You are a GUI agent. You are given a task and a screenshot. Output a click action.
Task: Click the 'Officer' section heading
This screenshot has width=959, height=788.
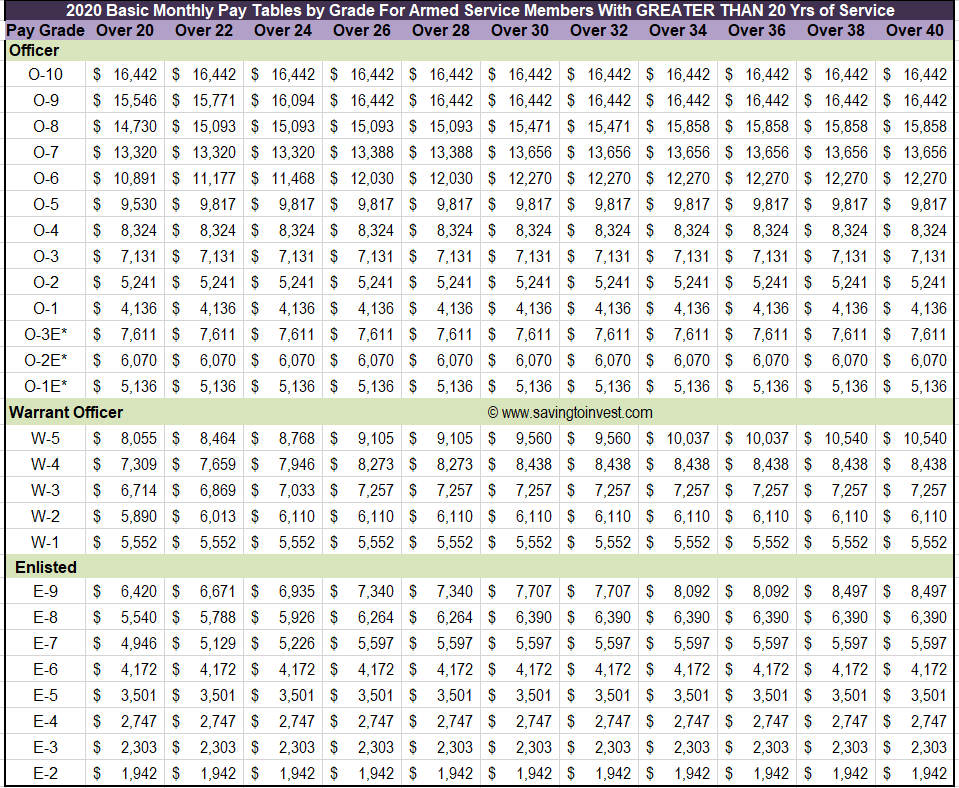pyautogui.click(x=34, y=51)
